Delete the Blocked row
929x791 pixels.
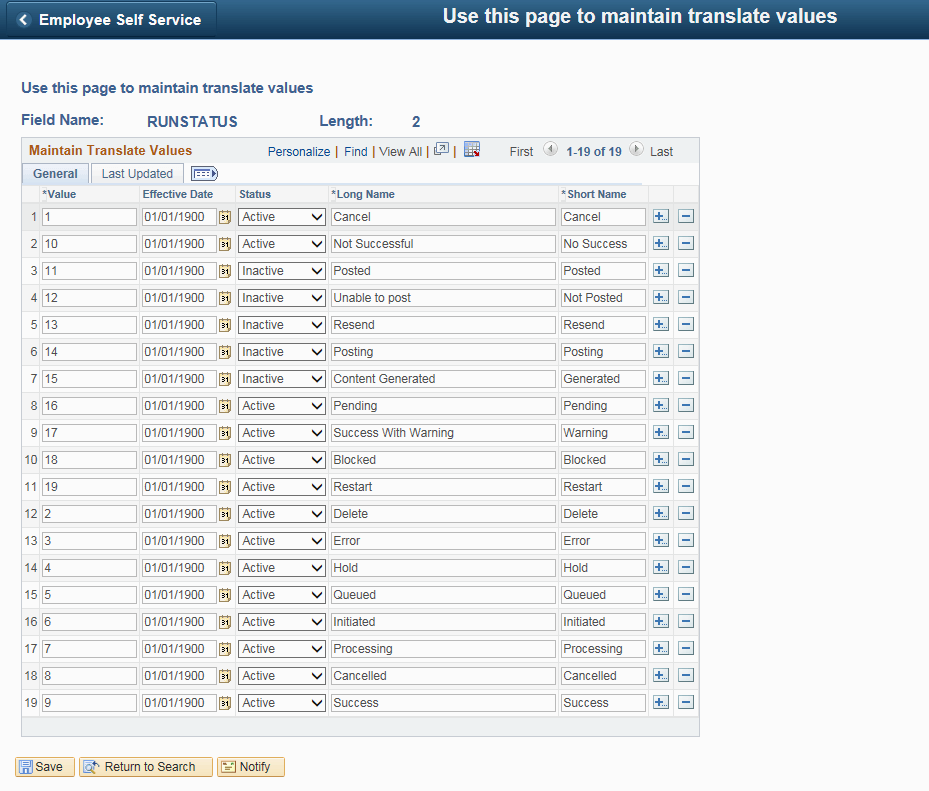click(685, 460)
